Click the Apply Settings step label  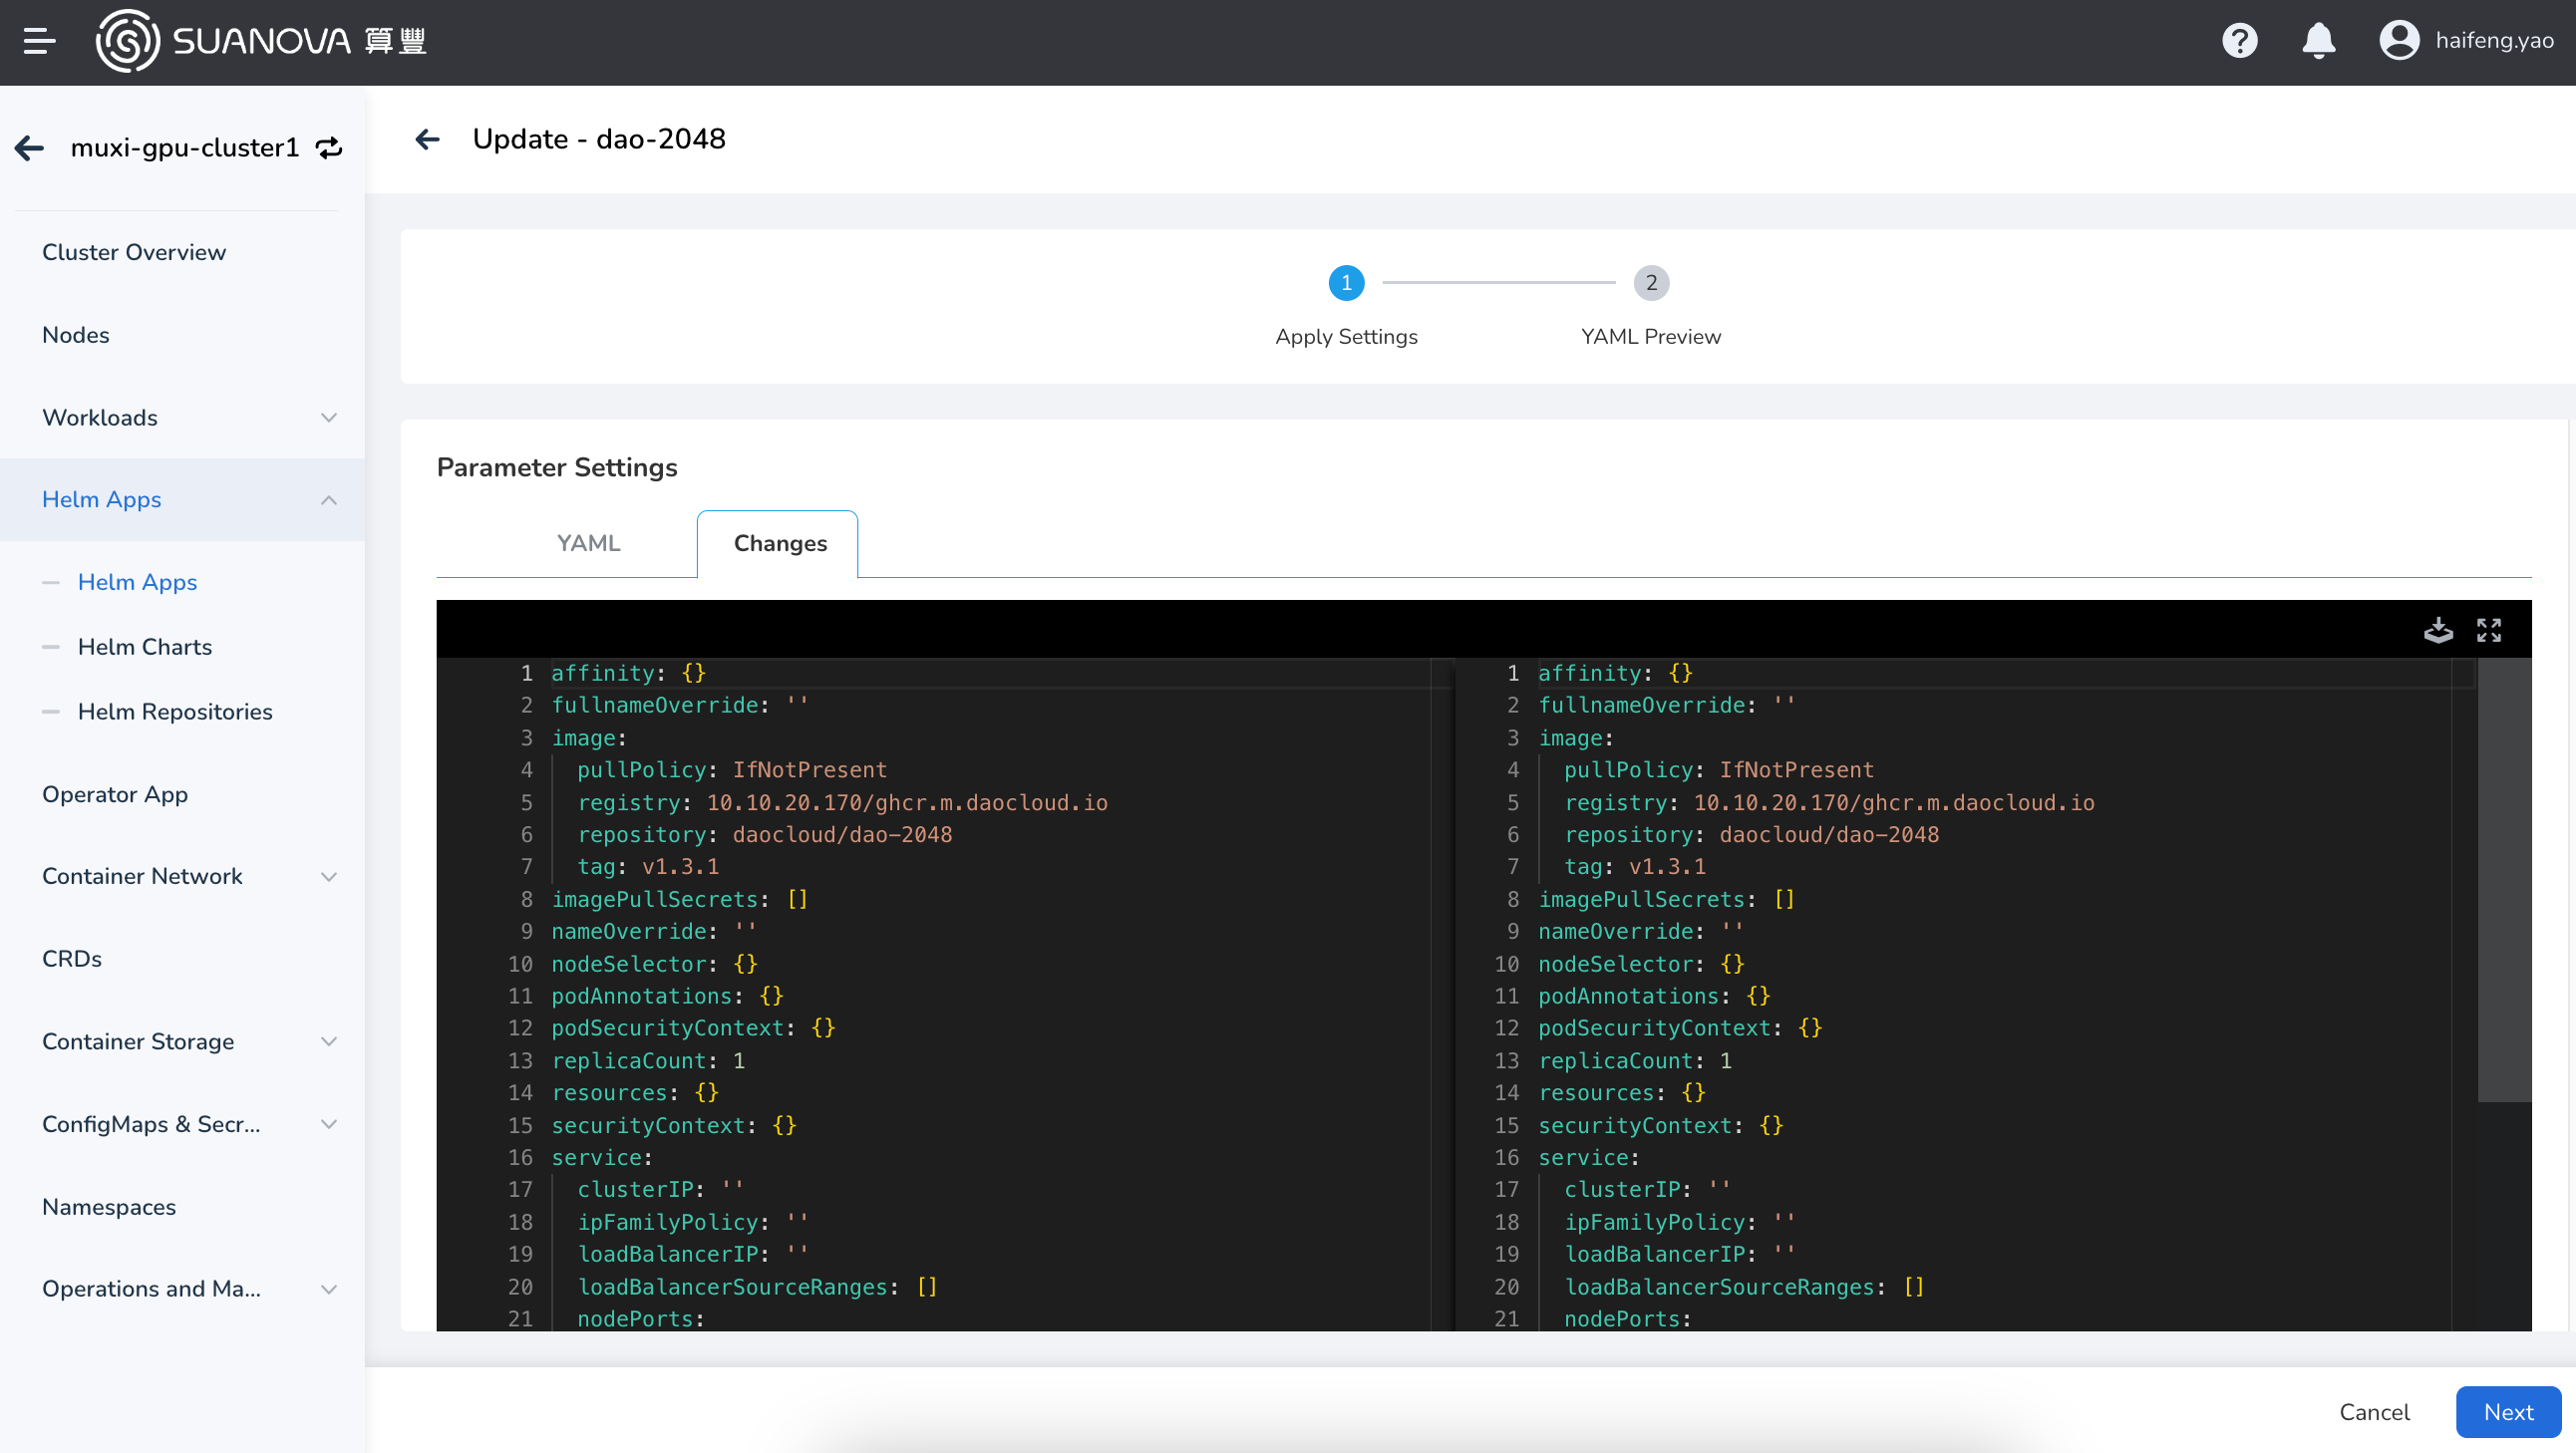pos(1346,337)
